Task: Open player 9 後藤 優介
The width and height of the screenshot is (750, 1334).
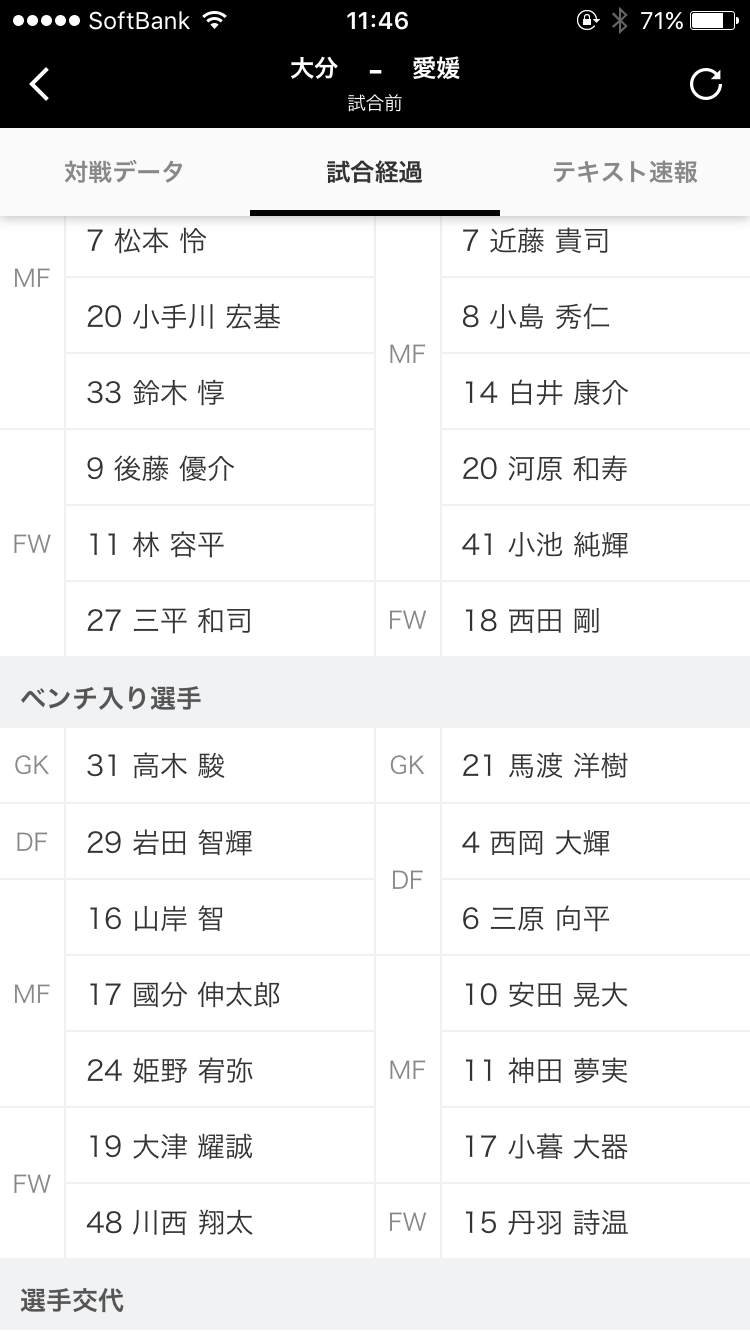Action: [x=160, y=468]
